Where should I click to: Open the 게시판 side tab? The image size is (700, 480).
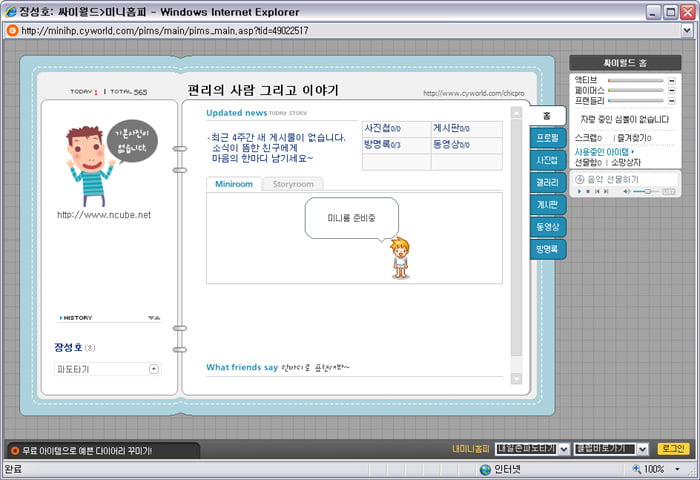coord(548,205)
